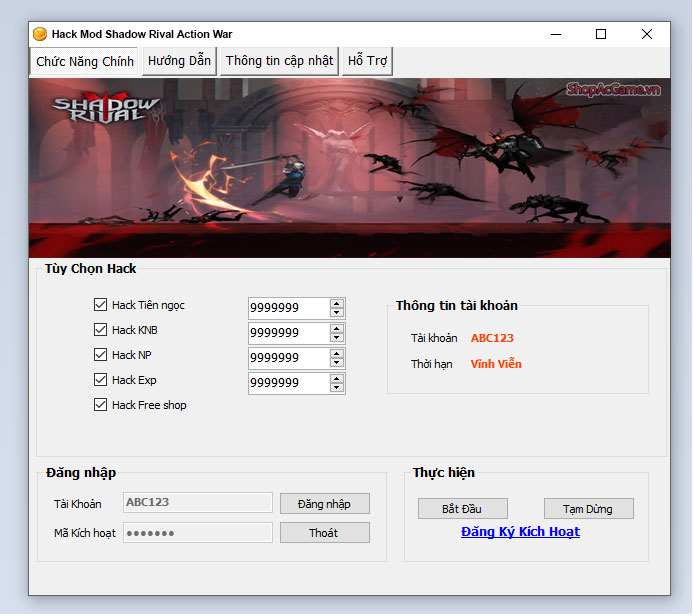Minimize the Hack Mod window
693x616 pixels.
556,34
